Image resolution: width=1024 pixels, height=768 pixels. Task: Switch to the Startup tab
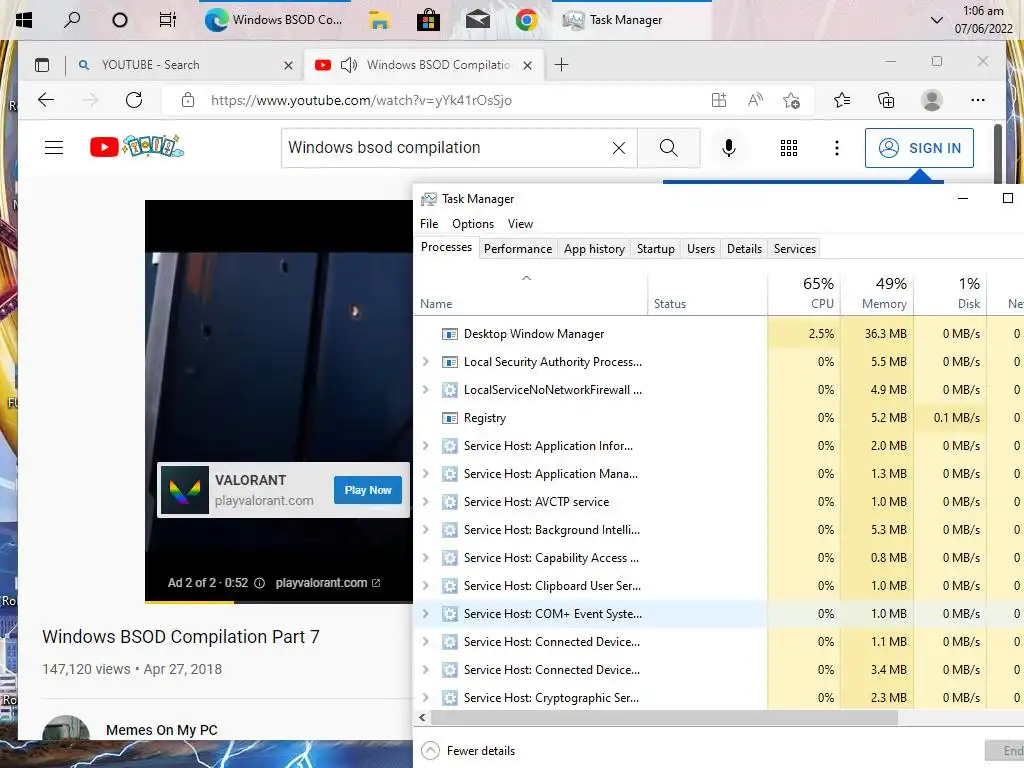656,249
